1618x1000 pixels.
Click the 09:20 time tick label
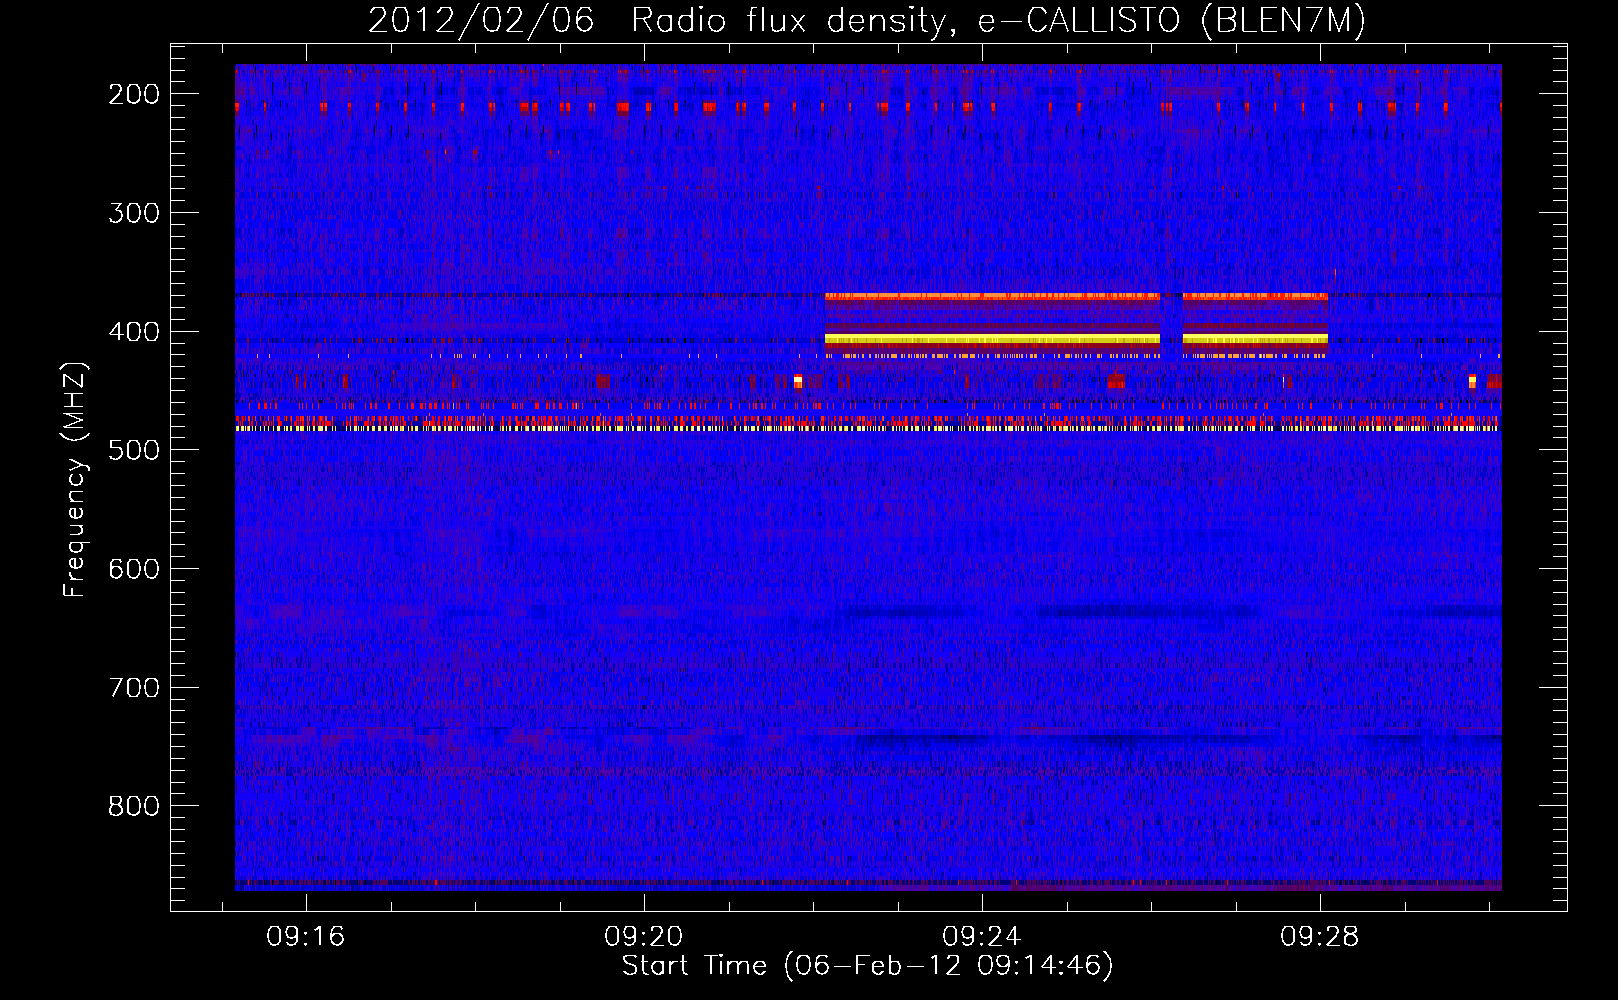click(644, 936)
